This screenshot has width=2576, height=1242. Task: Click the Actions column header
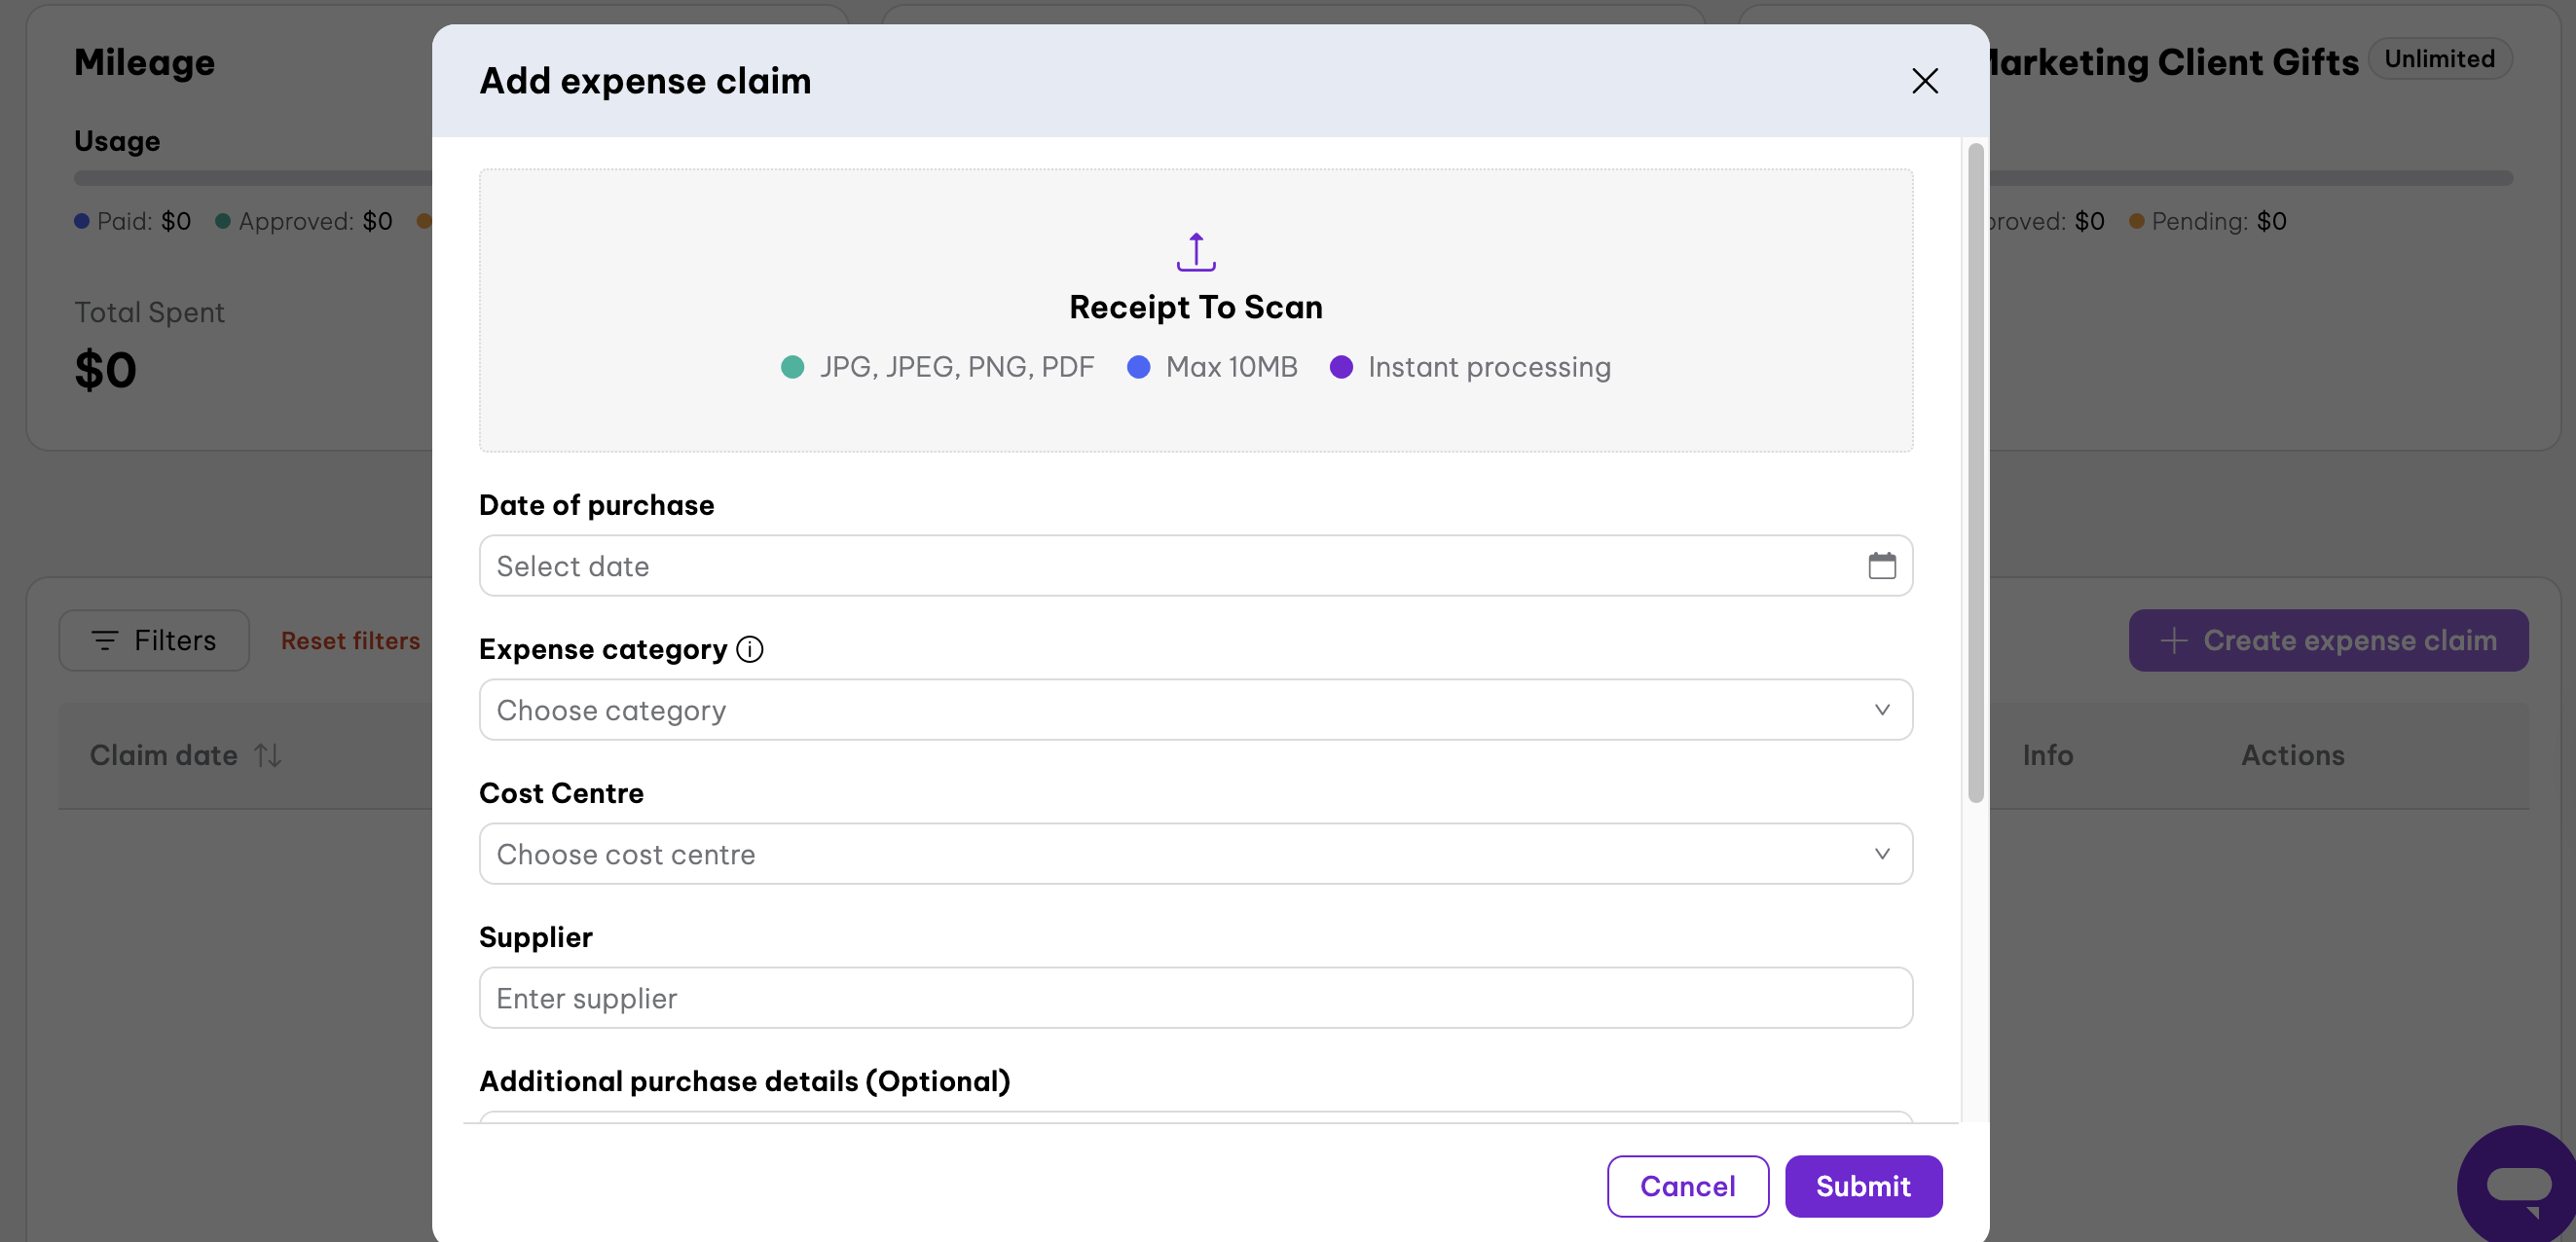tap(2291, 756)
